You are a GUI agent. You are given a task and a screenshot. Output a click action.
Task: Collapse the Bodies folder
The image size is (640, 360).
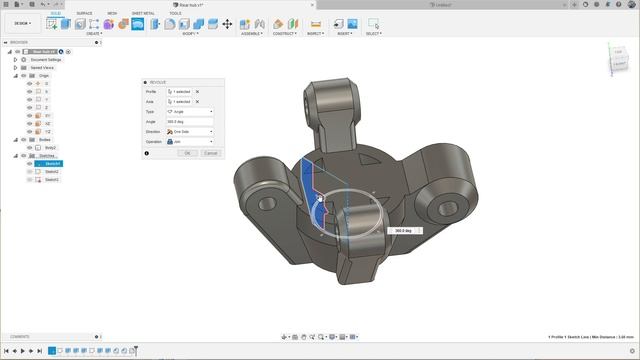16,140
